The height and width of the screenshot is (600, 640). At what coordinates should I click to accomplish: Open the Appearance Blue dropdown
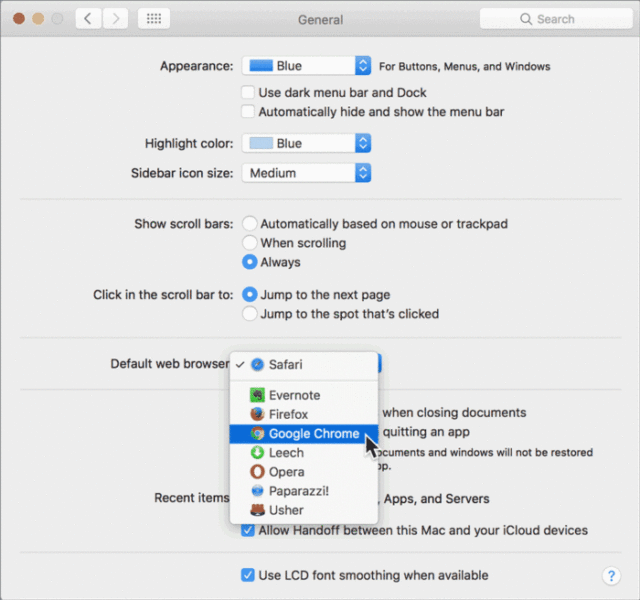point(306,66)
